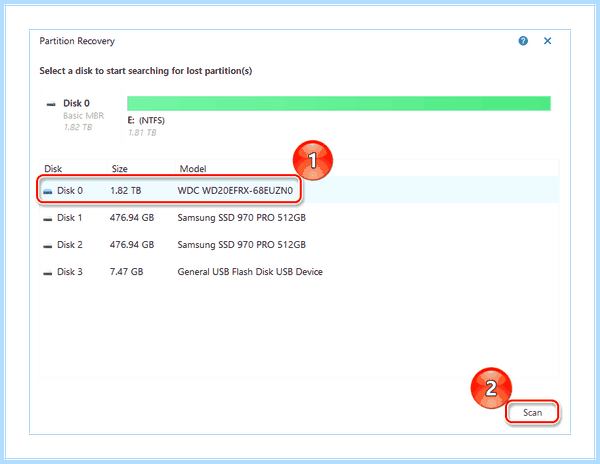Click Disk 1's 476.94 GB size cell
Viewport: 600px width, 464px height.
pyautogui.click(x=132, y=218)
